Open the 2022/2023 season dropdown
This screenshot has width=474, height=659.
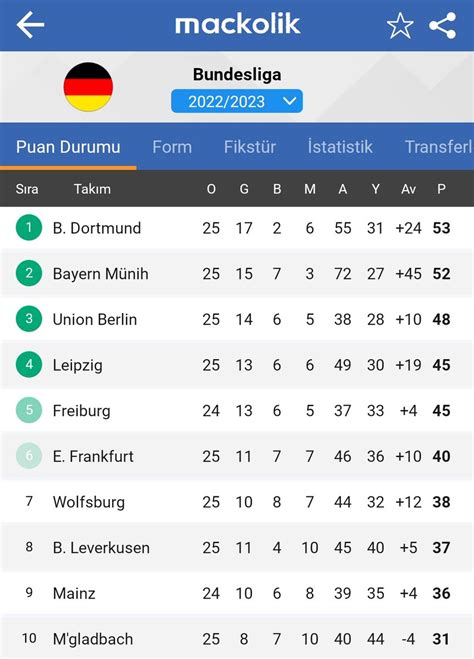click(x=237, y=101)
